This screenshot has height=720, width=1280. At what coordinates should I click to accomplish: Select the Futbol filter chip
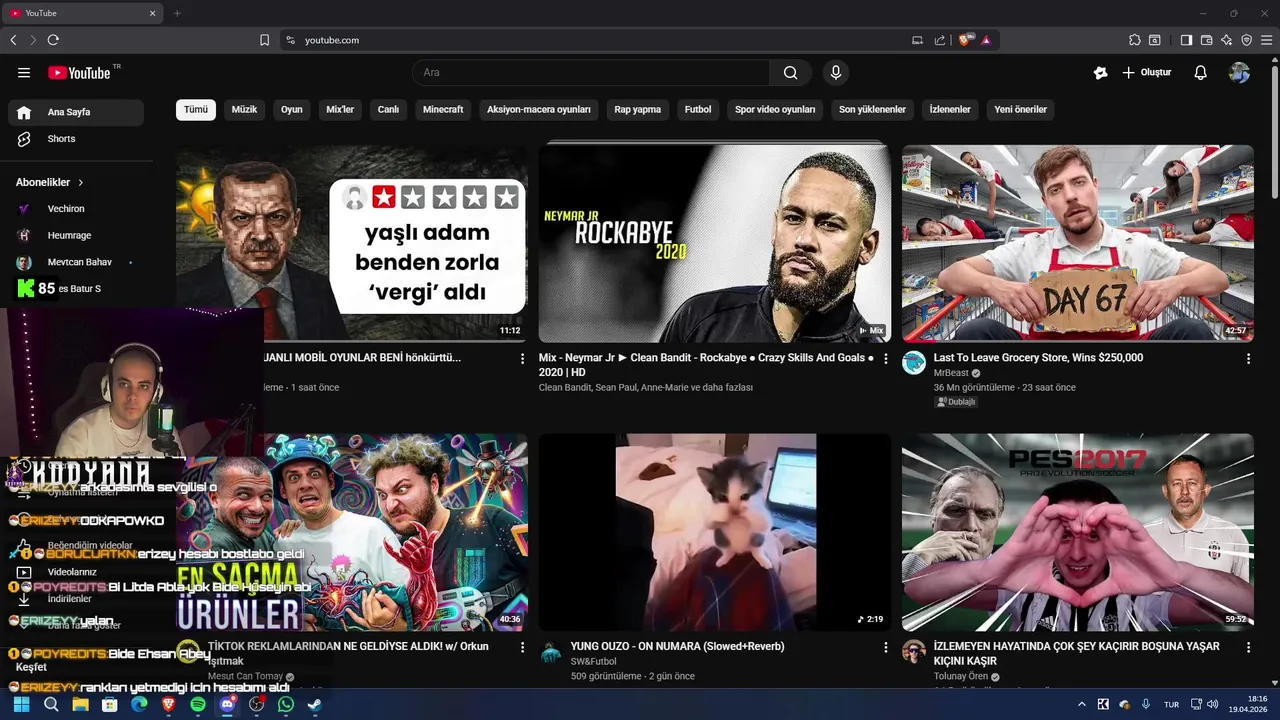[x=698, y=110]
